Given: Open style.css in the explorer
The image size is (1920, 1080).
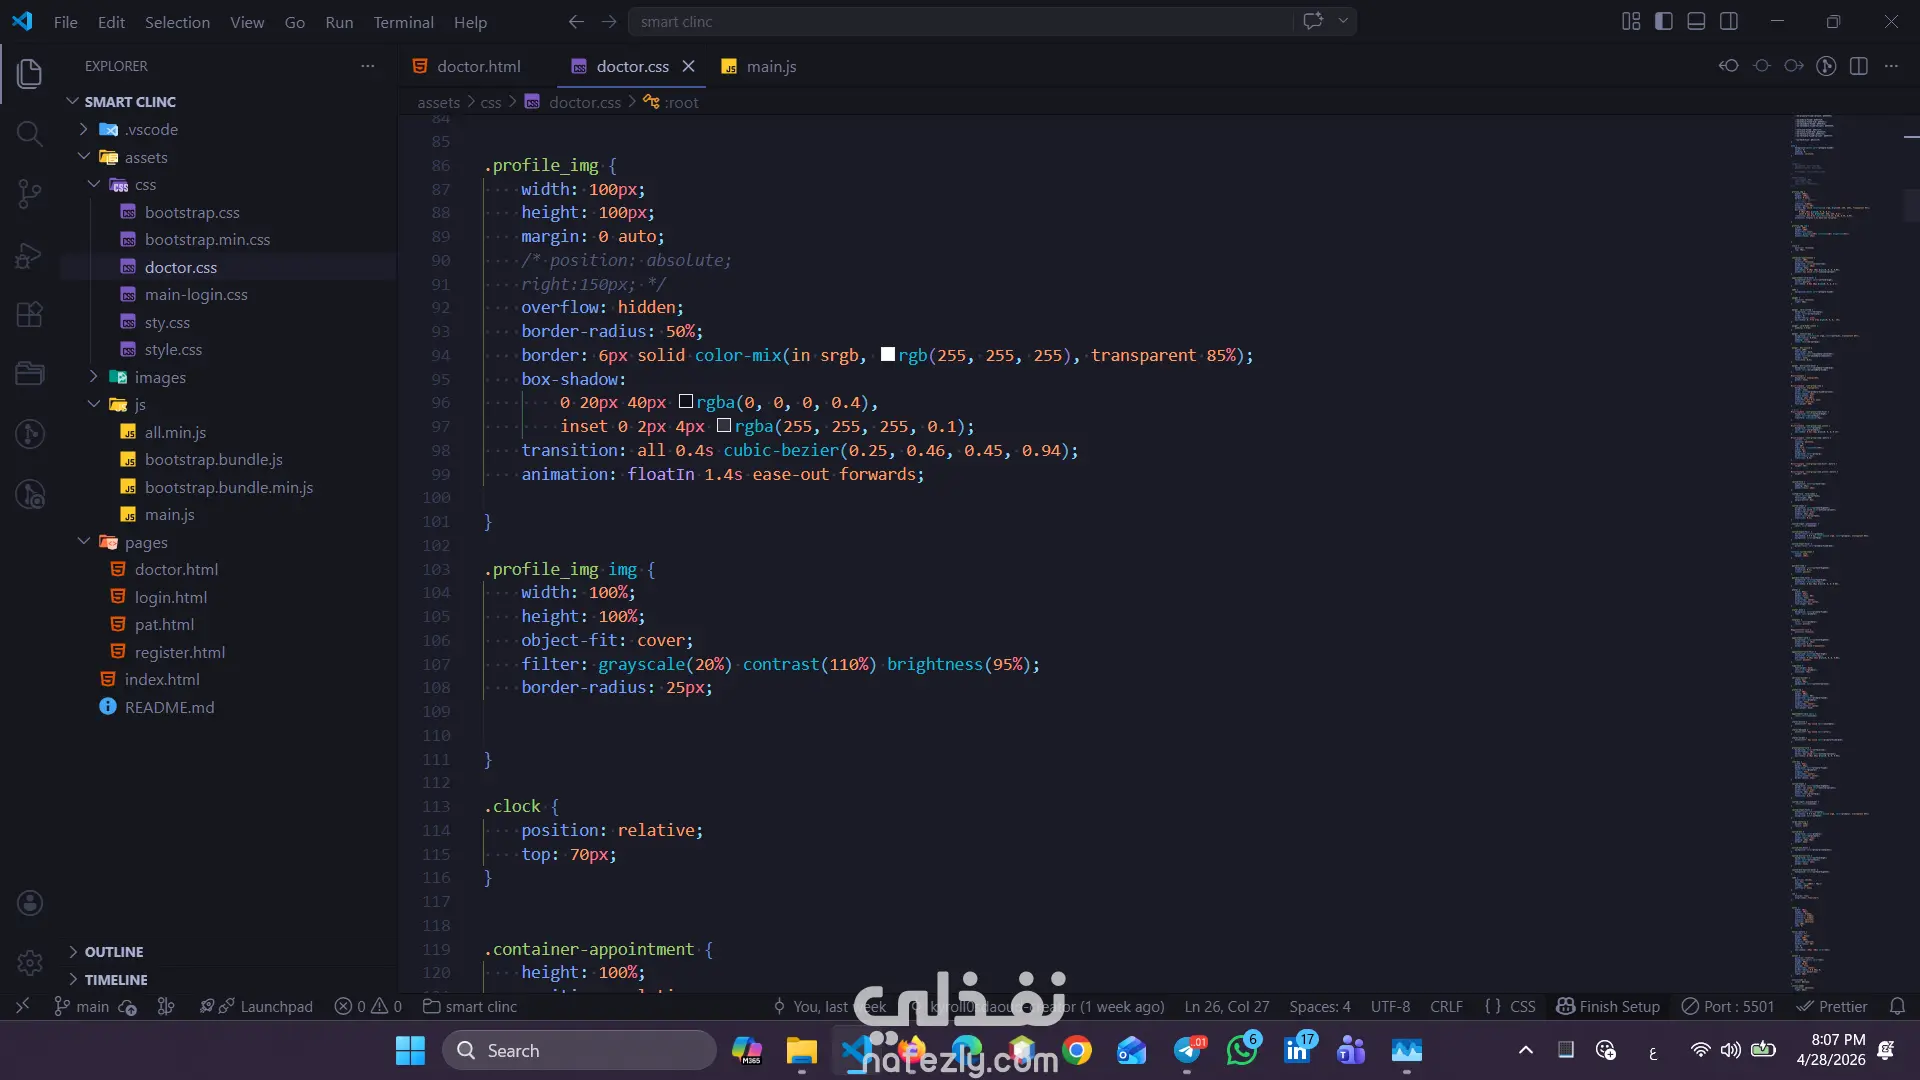Looking at the screenshot, I should click(172, 350).
